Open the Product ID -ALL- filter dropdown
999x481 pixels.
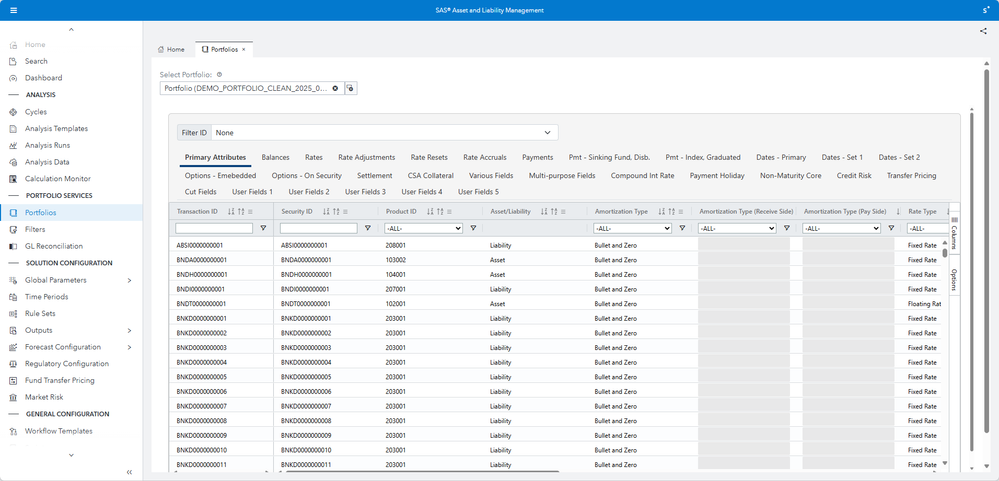click(423, 228)
